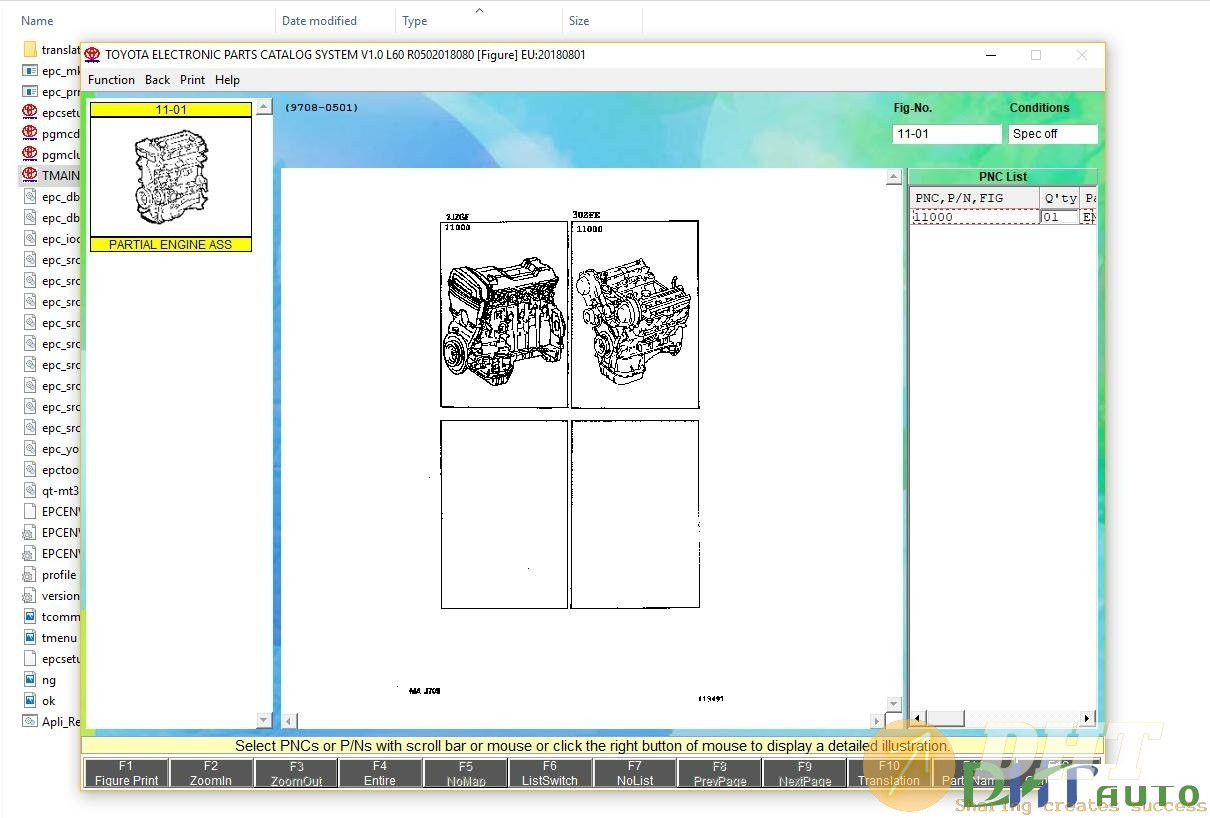This screenshot has height=818, width=1210.
Task: Sort File Explorer by the Size column
Action: click(578, 20)
